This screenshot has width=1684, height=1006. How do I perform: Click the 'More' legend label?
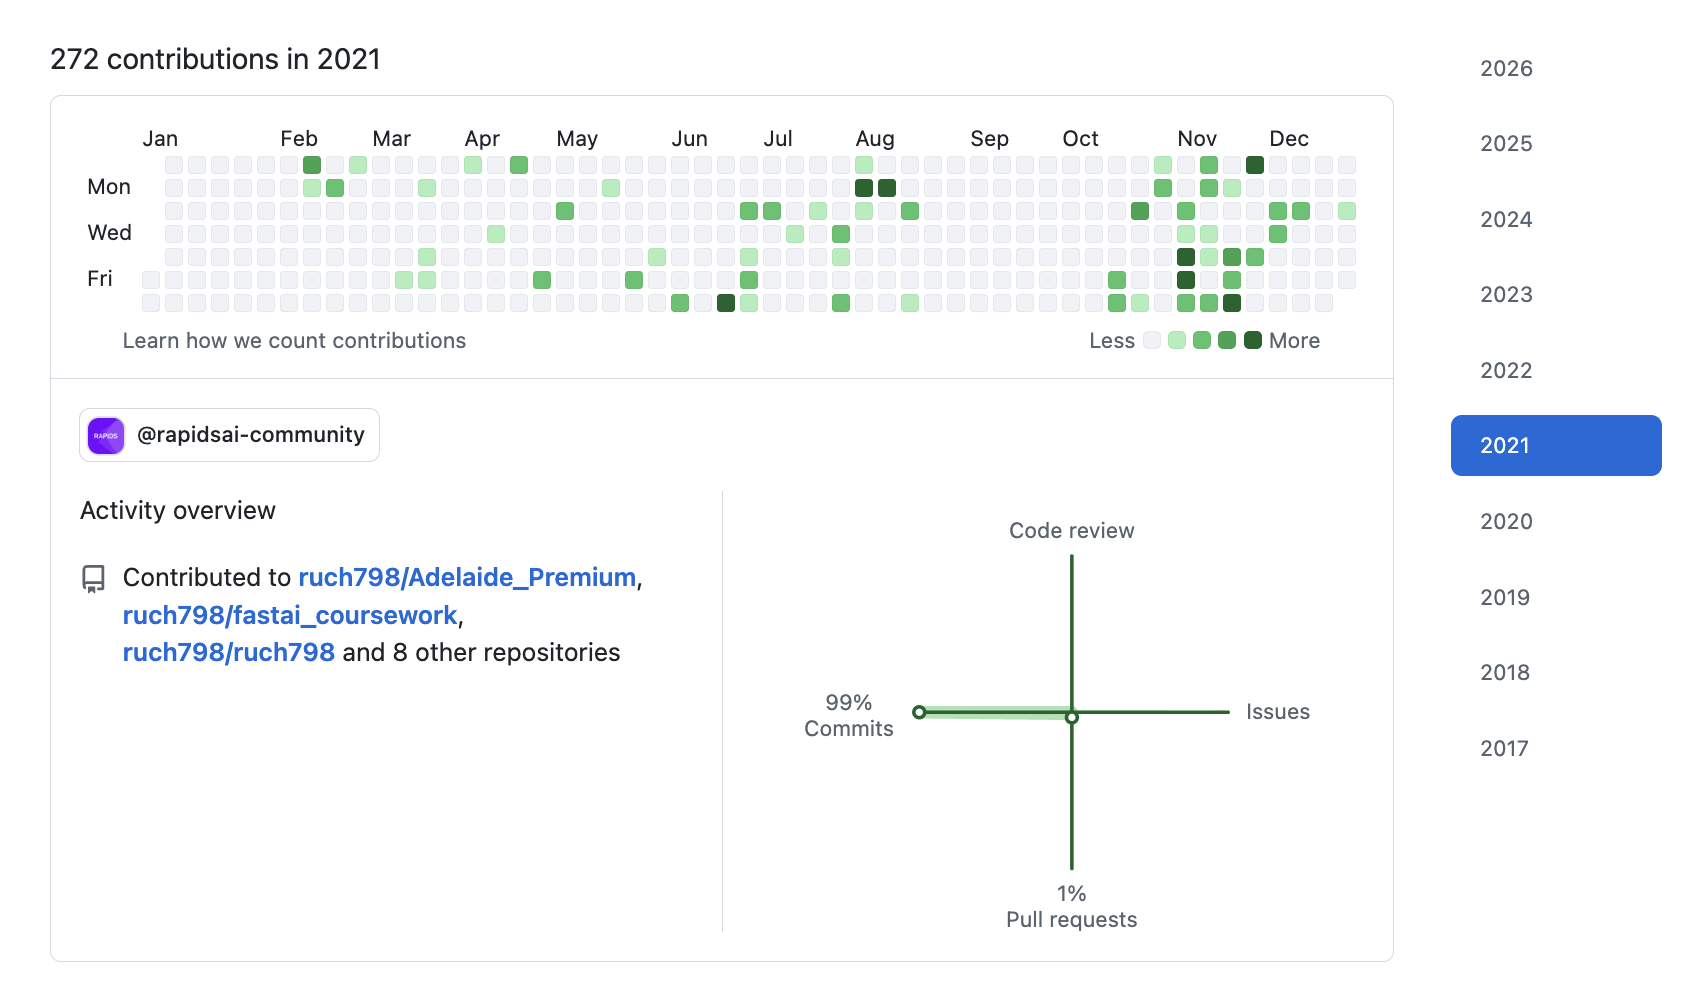[1295, 341]
